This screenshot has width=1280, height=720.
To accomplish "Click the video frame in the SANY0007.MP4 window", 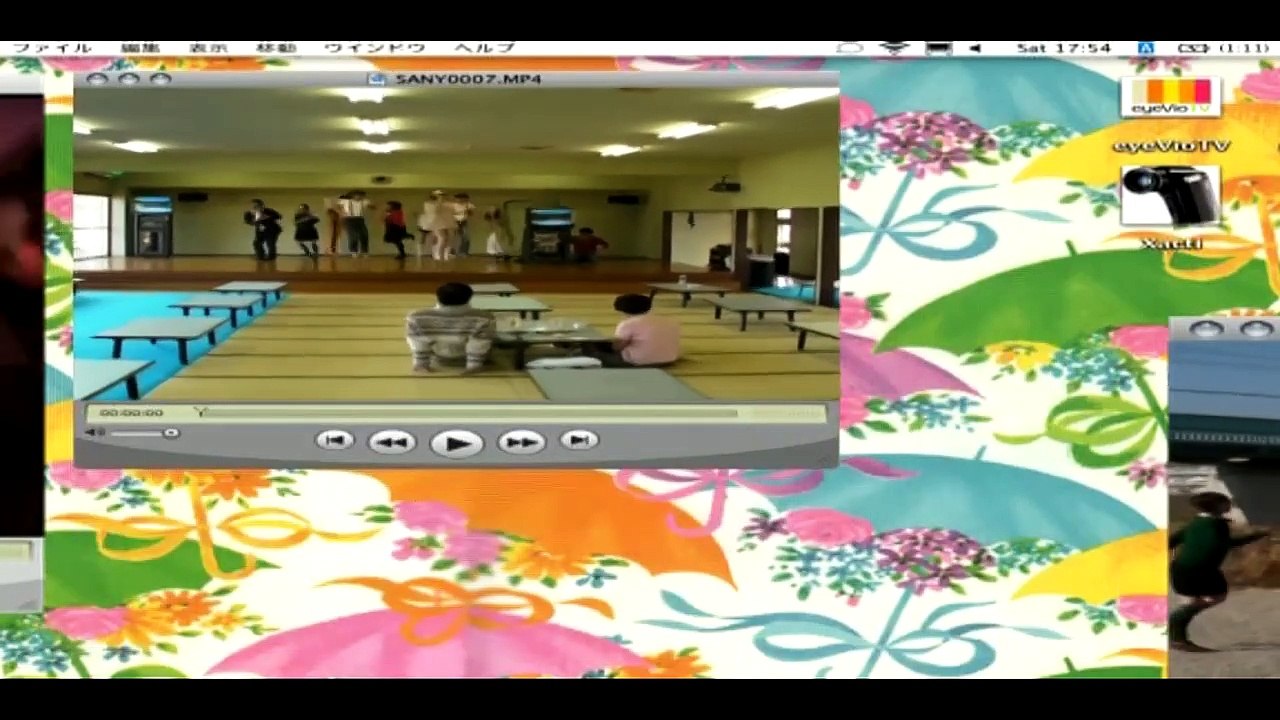I will click(x=456, y=244).
